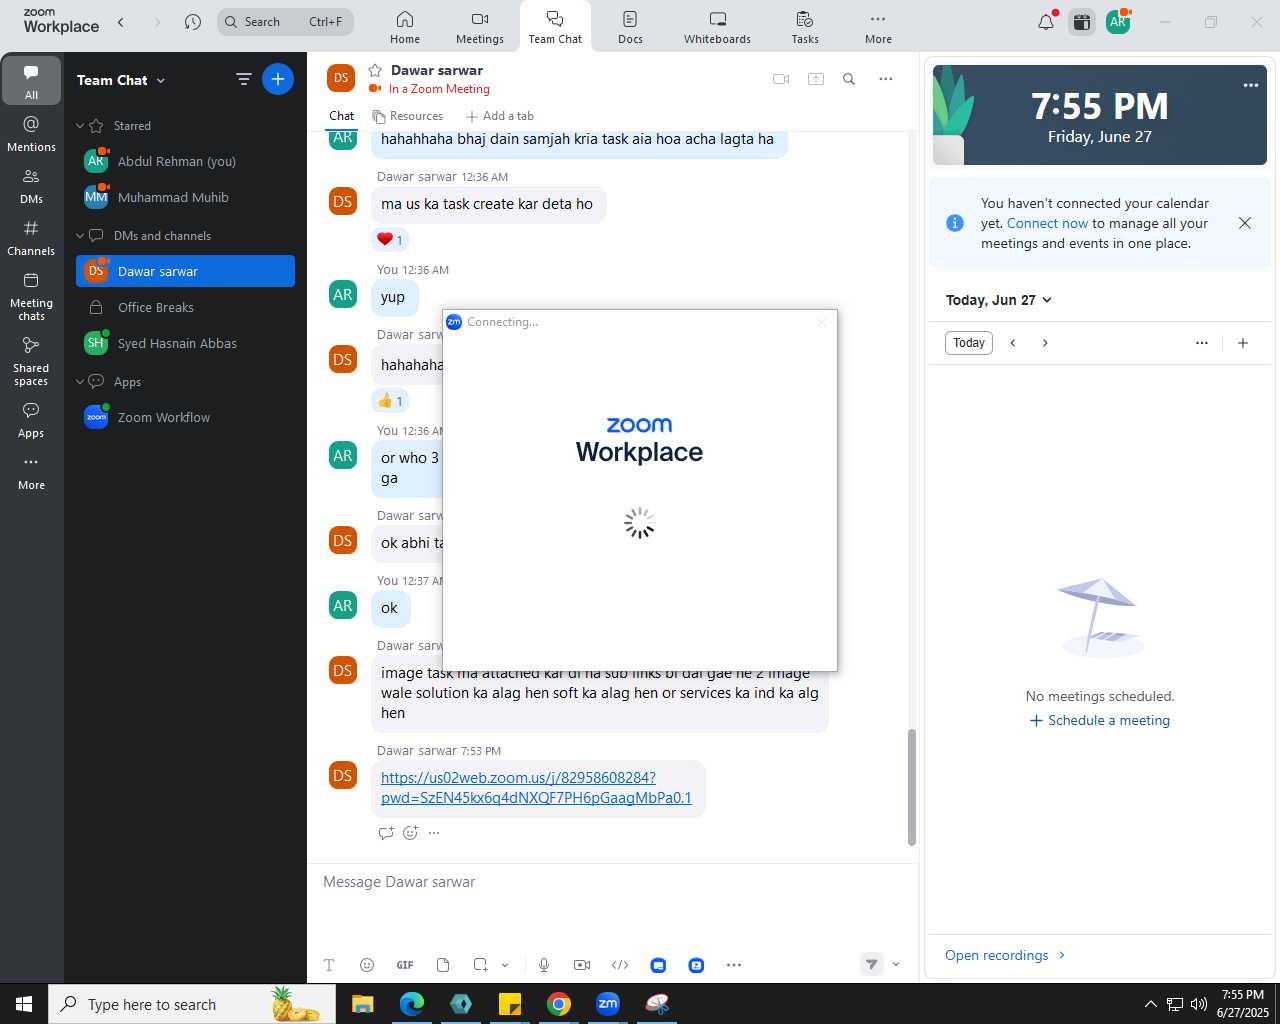Screen dimensions: 1280x1024
Task: Open Apps in the left sidebar
Action: (x=31, y=420)
